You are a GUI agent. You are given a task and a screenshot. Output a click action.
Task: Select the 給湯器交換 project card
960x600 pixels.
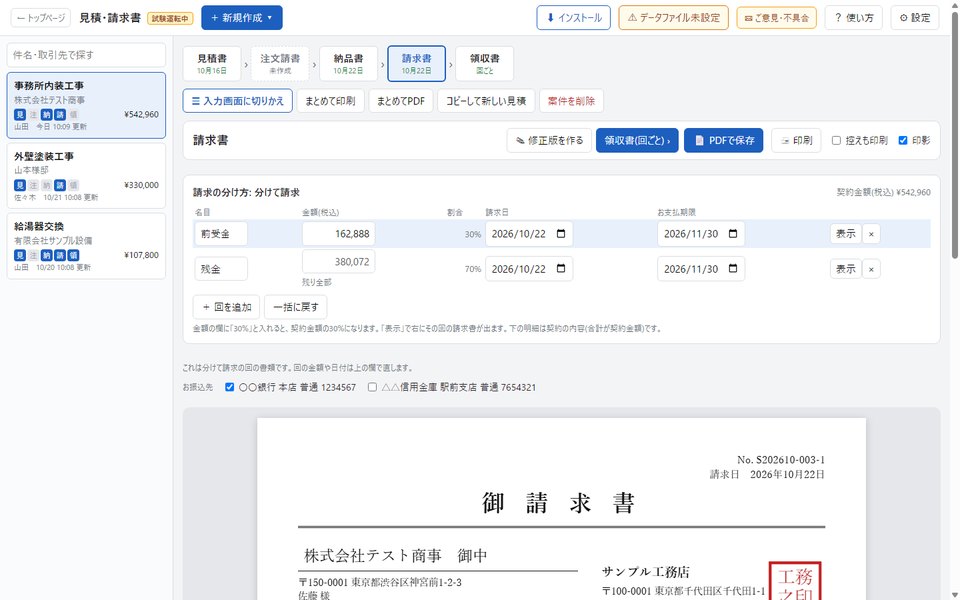click(86, 246)
